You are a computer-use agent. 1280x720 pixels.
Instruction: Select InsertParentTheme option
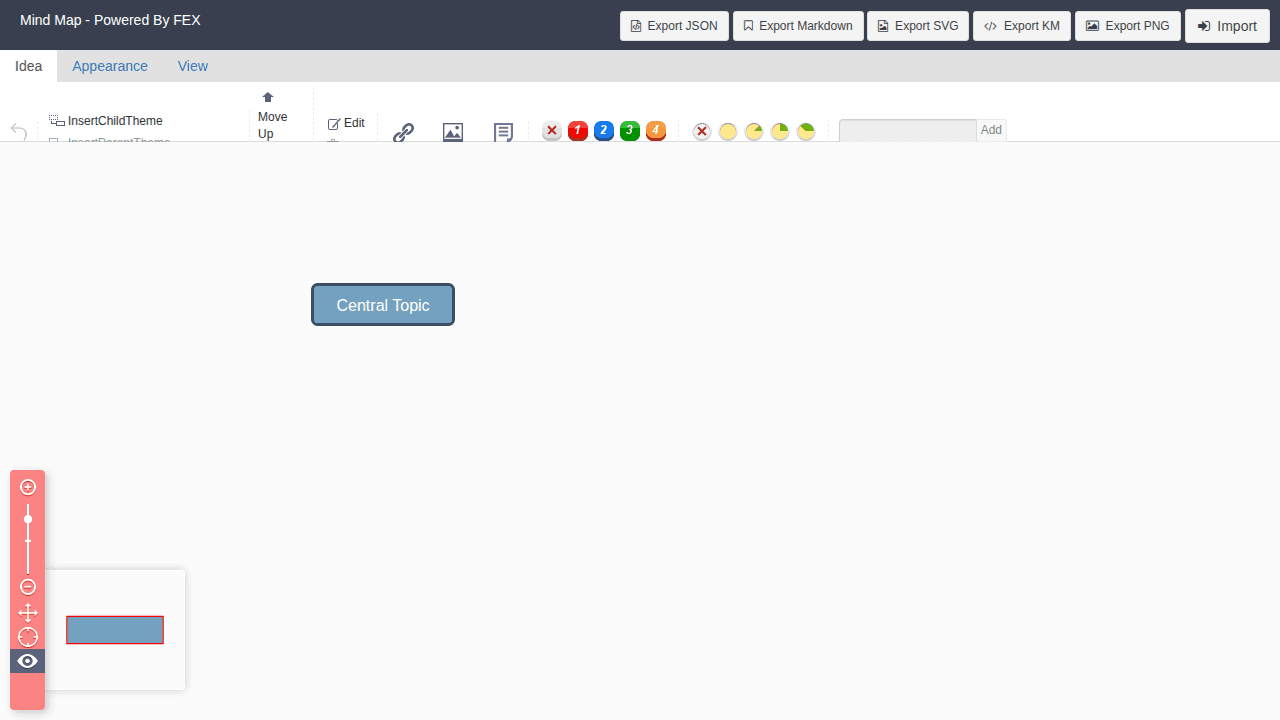[x=119, y=142]
